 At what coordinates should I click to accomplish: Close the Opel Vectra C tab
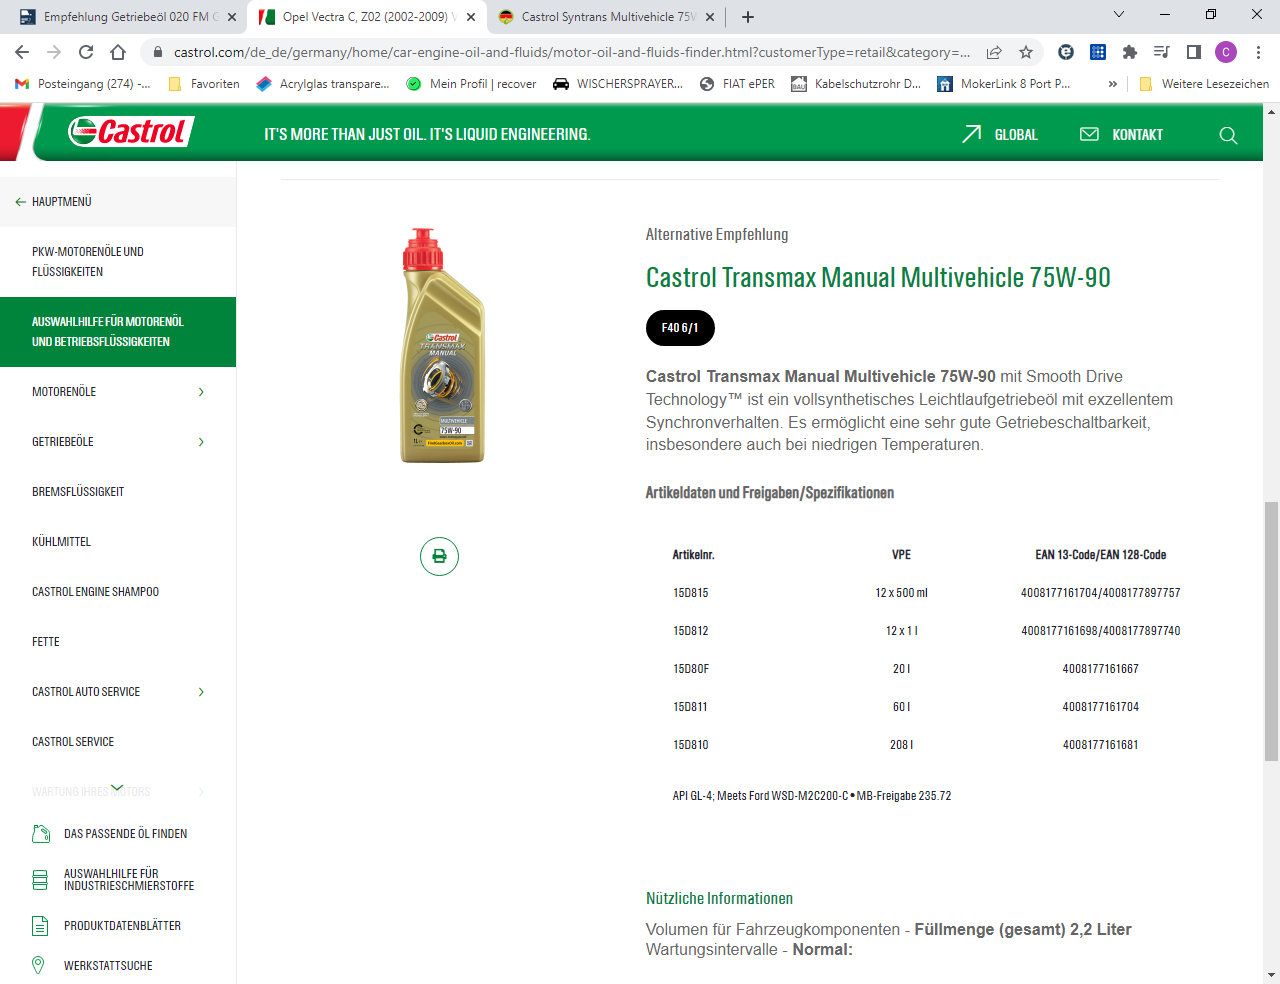[x=471, y=17]
